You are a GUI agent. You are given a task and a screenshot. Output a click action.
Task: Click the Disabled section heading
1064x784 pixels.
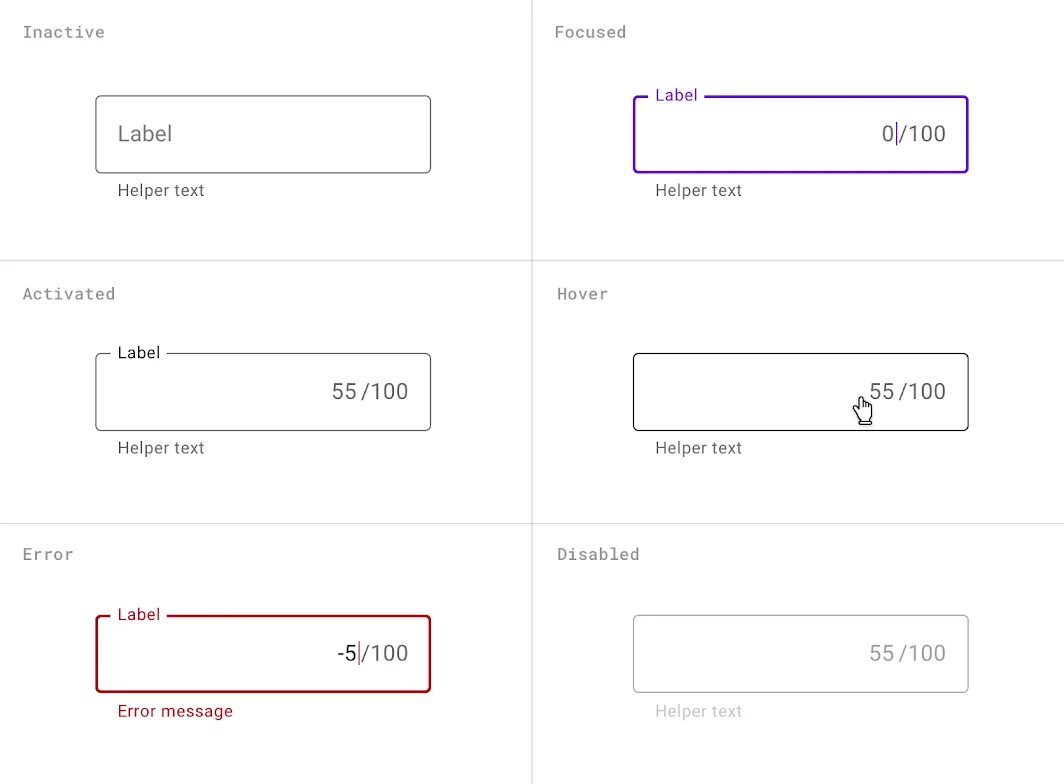pyautogui.click(x=598, y=554)
